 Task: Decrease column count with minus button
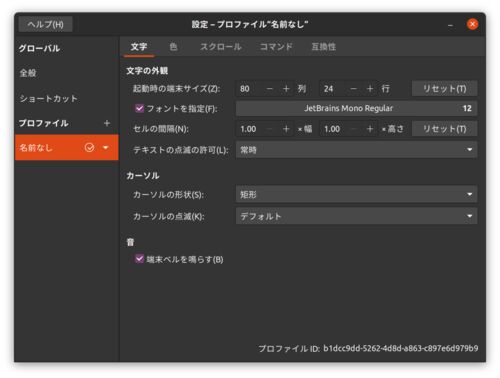tap(270, 89)
